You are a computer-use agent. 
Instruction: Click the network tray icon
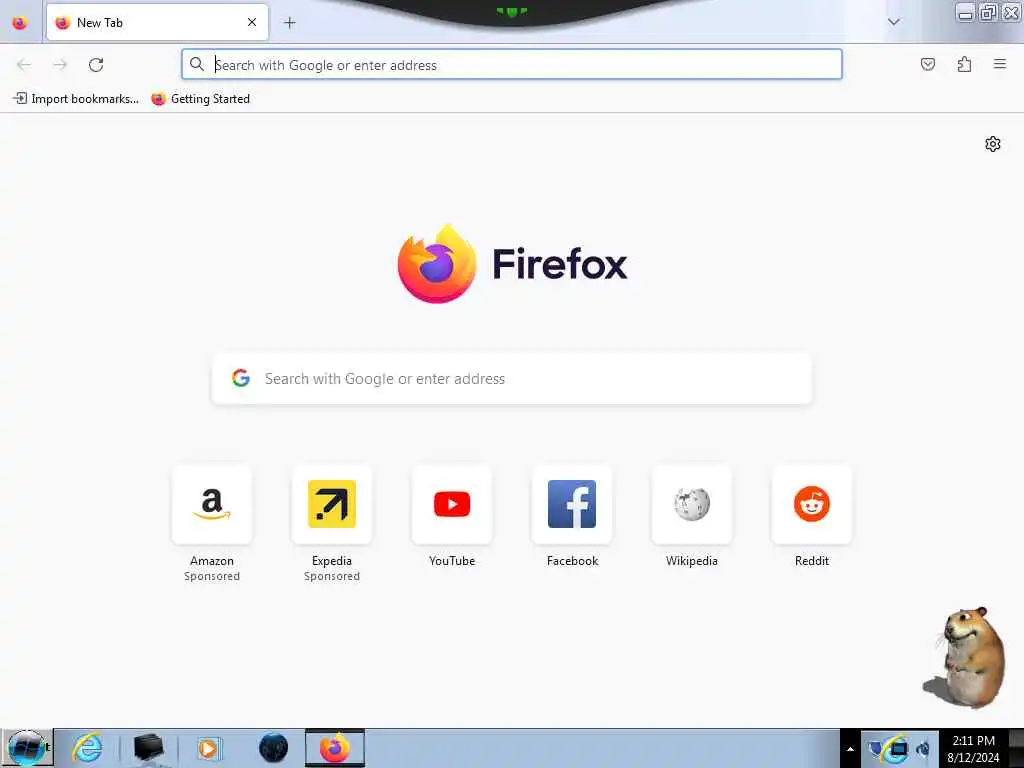[x=897, y=749]
